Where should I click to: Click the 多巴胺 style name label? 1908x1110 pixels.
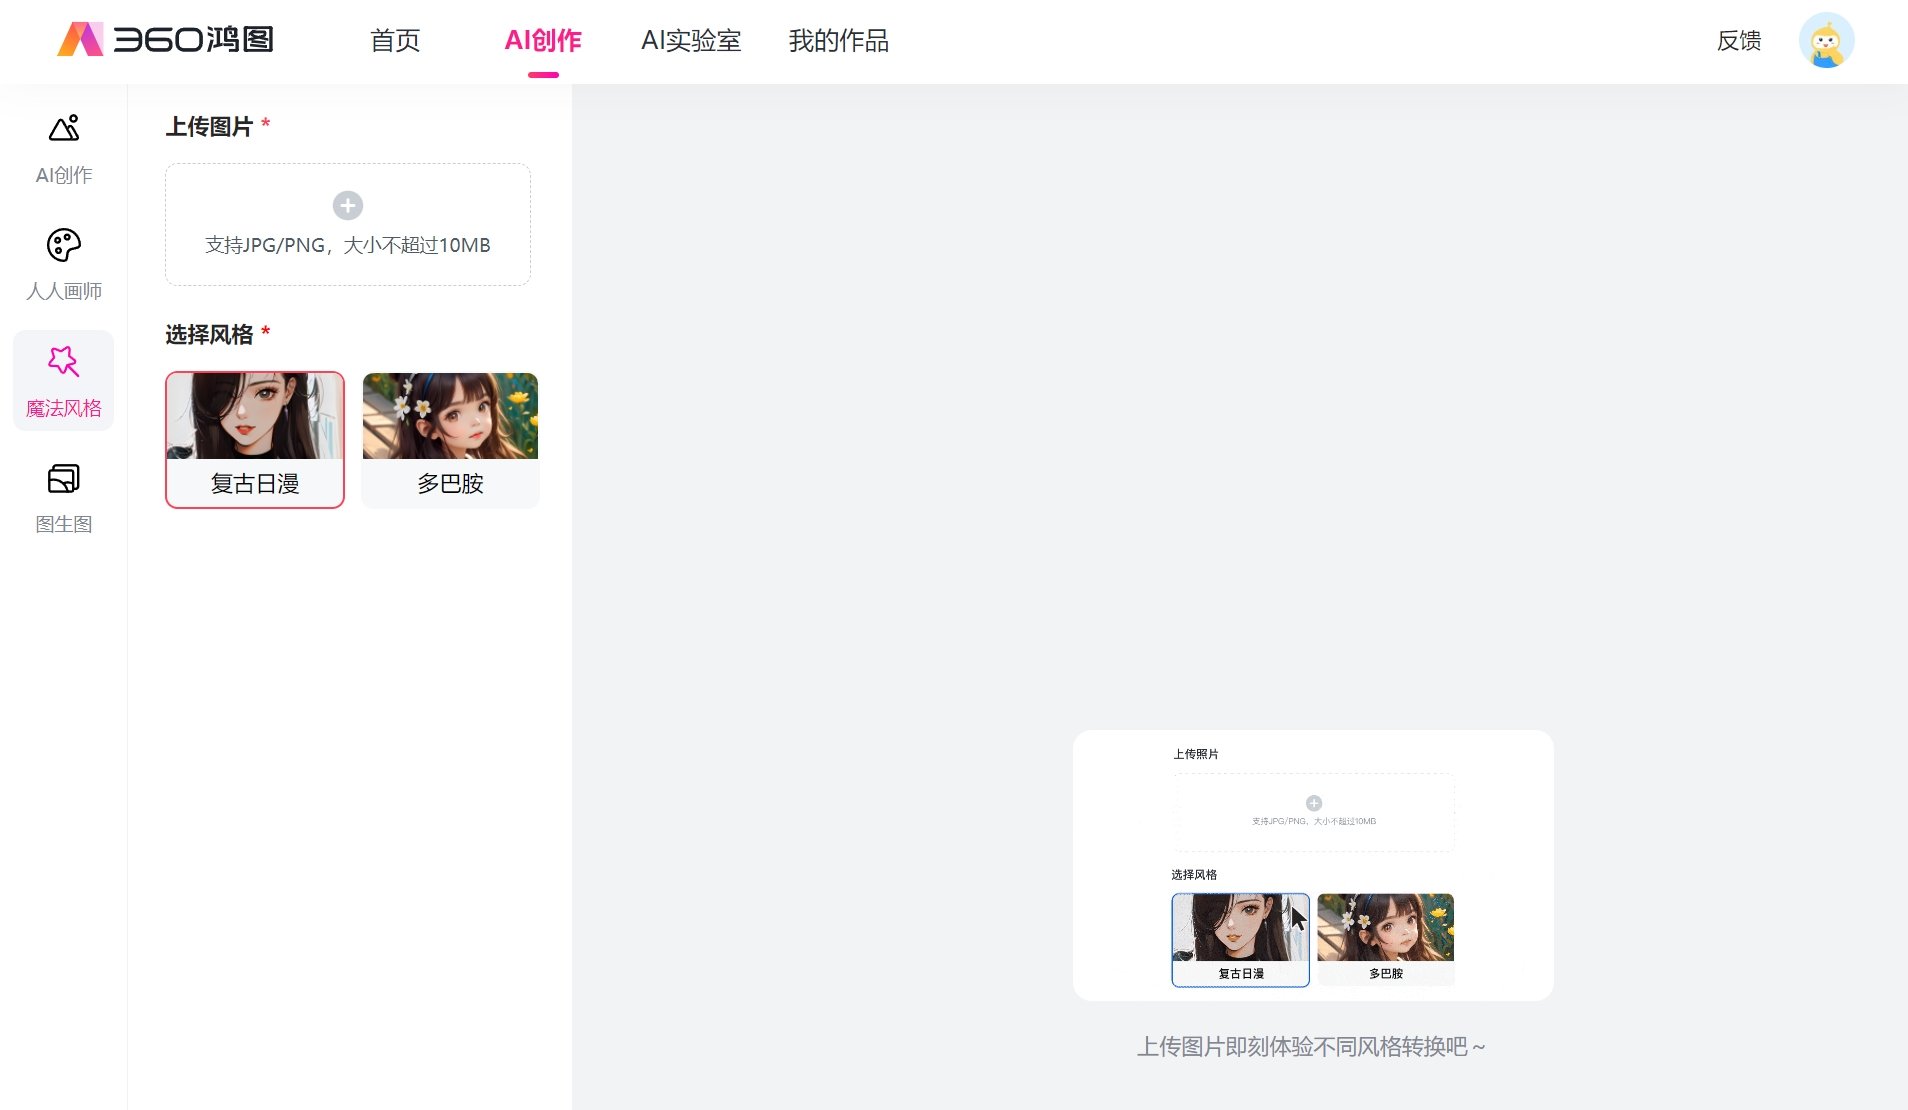[x=450, y=484]
